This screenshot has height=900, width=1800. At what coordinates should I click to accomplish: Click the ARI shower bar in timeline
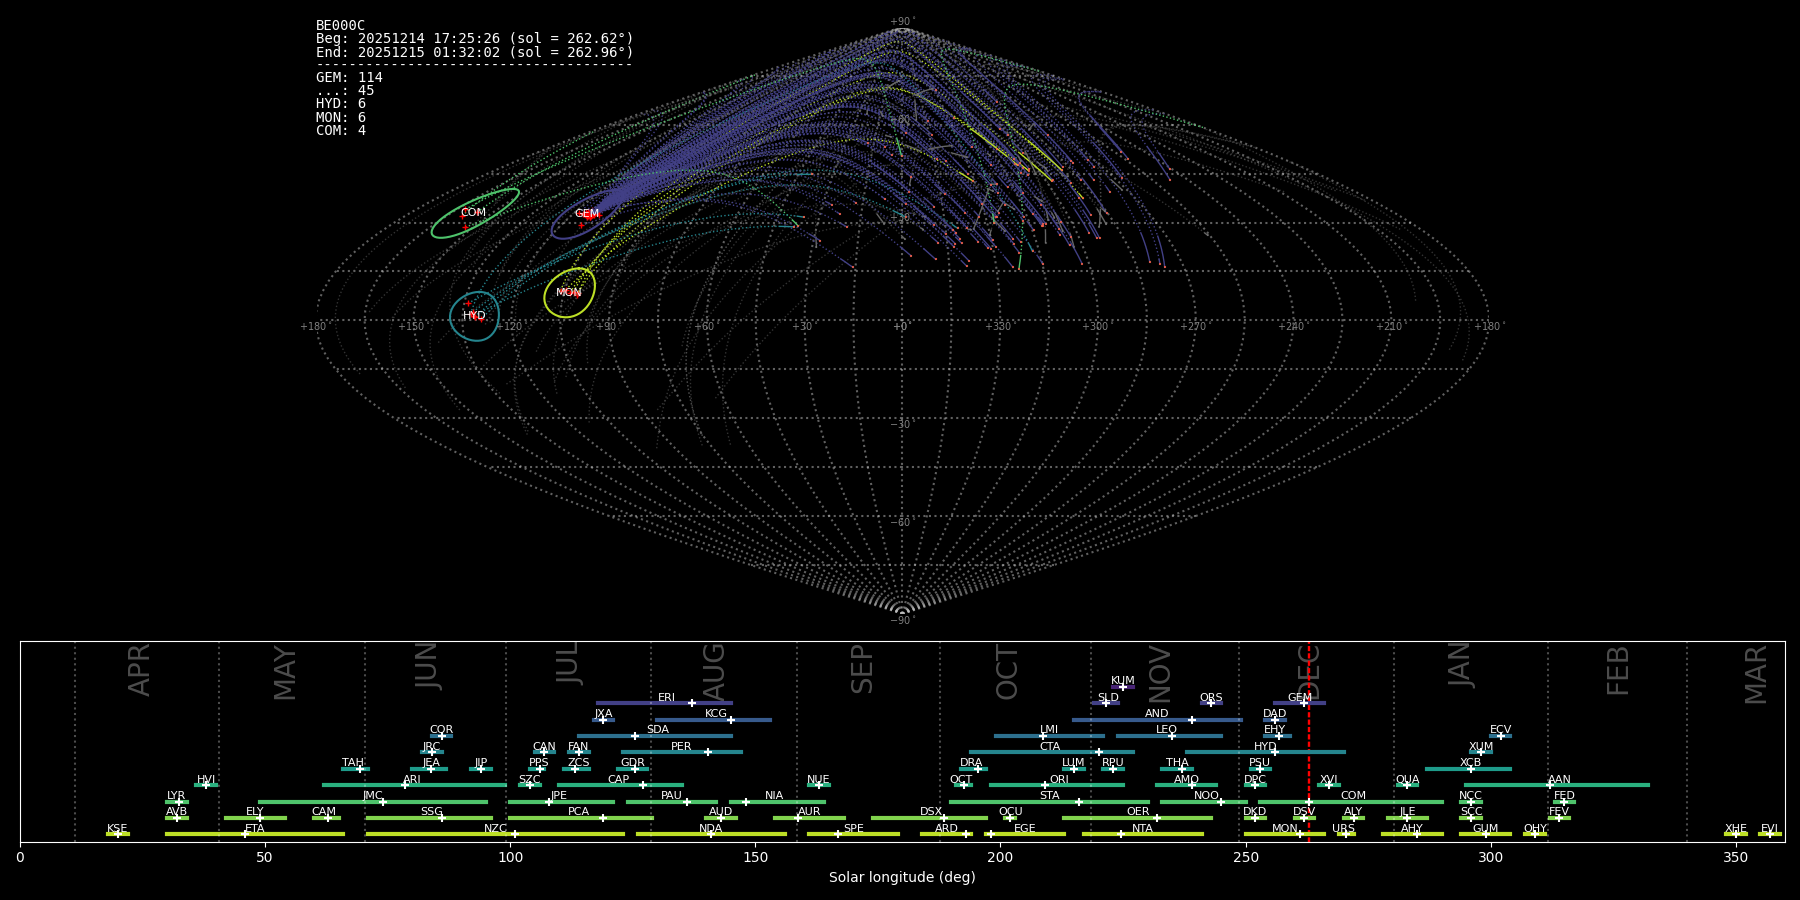414,785
